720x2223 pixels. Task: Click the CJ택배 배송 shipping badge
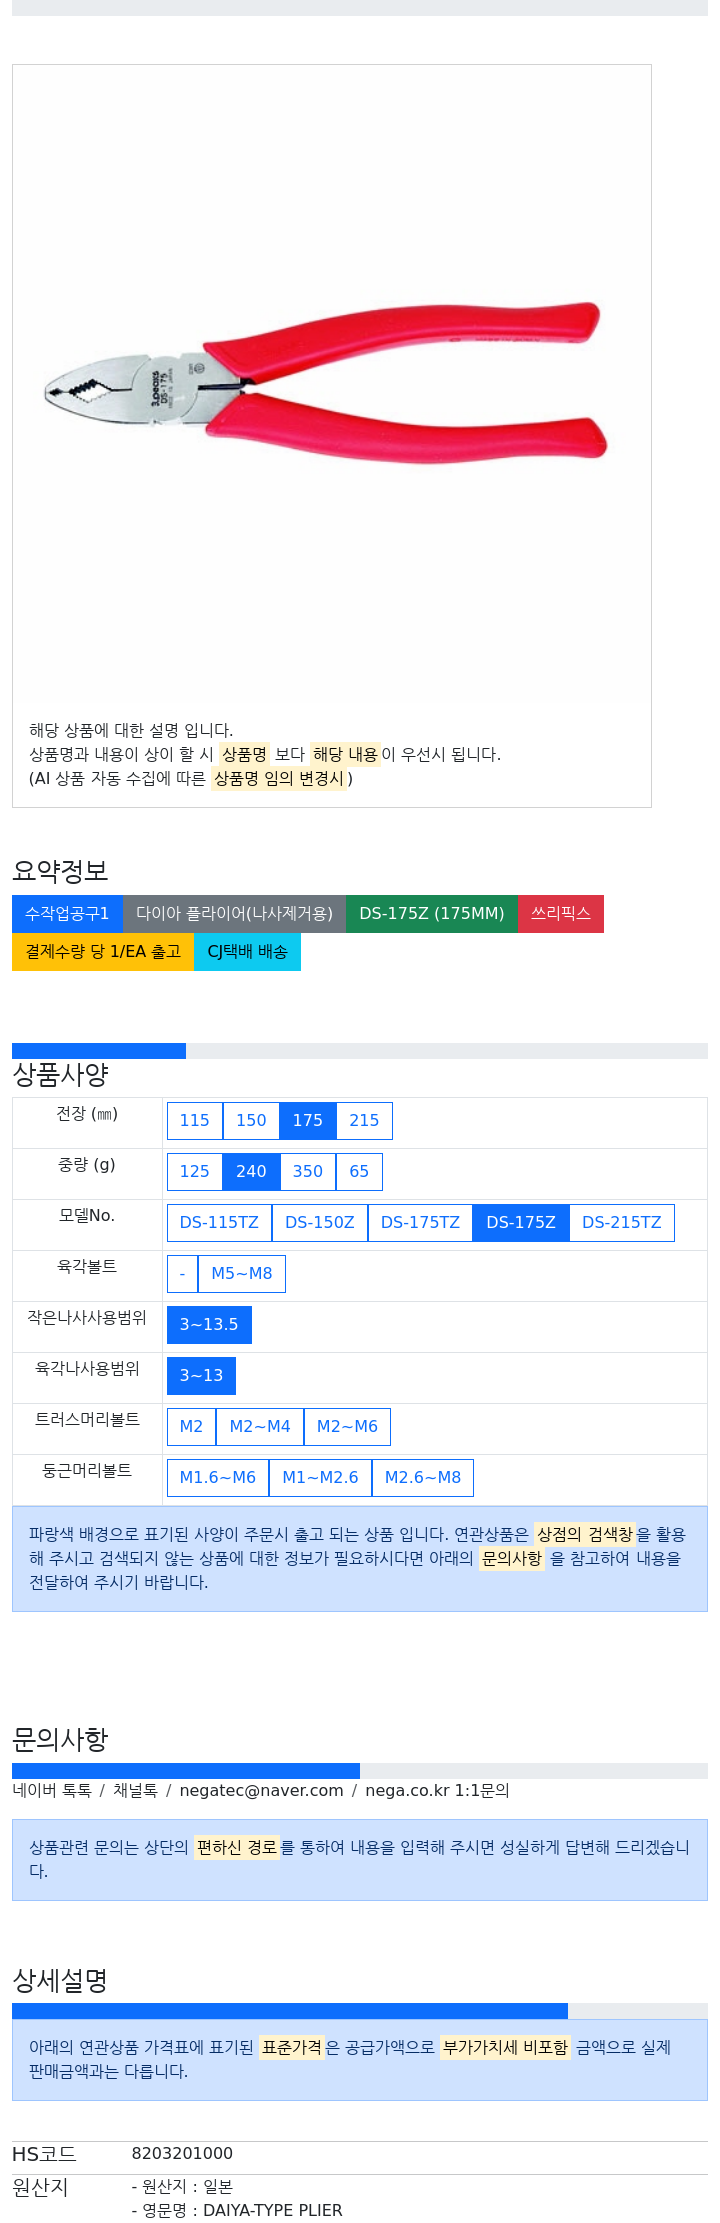247,952
